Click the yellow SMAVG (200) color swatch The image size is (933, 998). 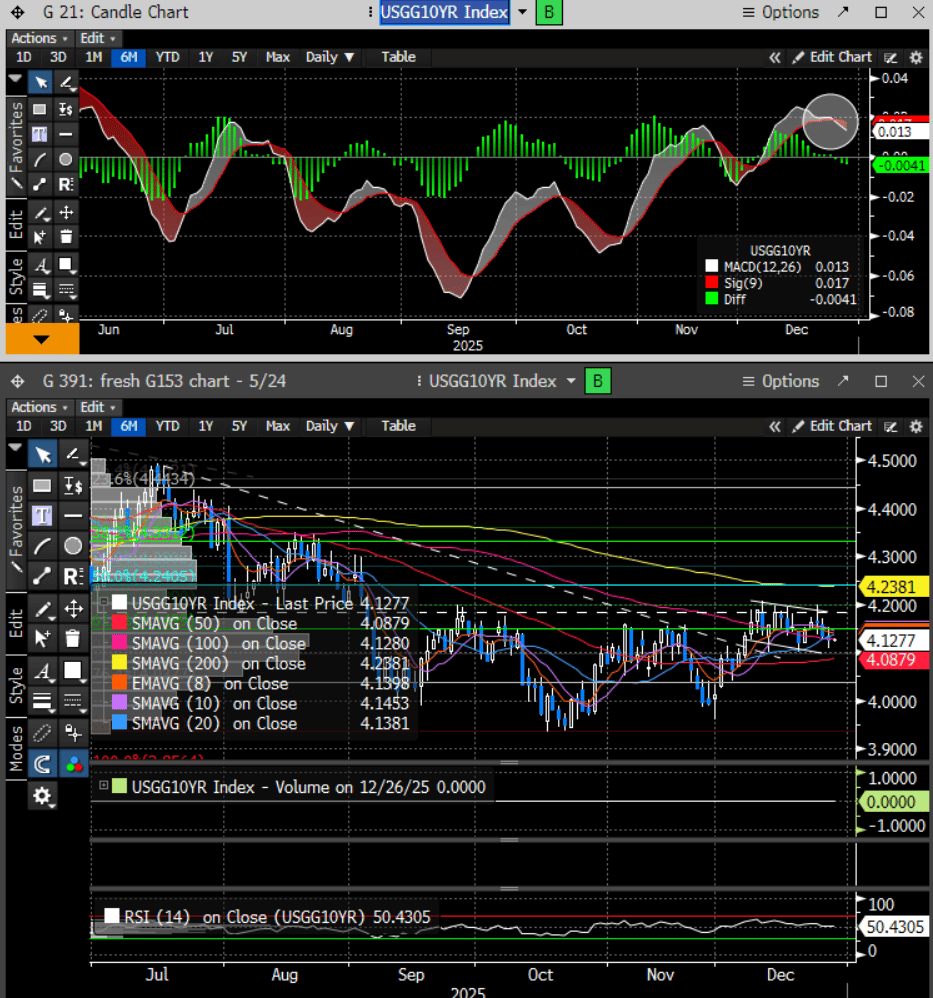point(120,664)
